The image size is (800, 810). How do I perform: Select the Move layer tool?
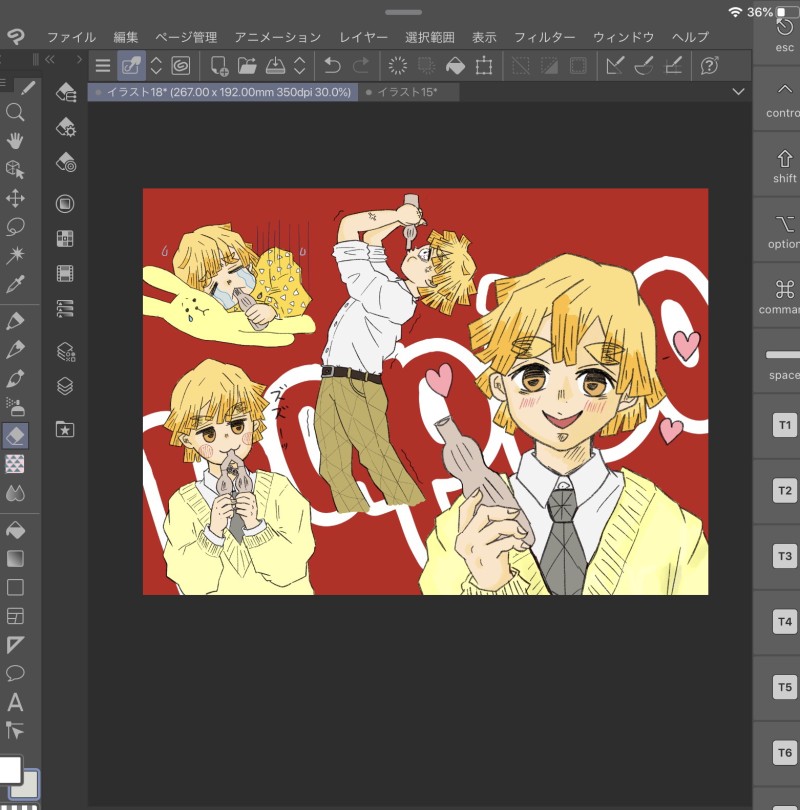[15, 198]
